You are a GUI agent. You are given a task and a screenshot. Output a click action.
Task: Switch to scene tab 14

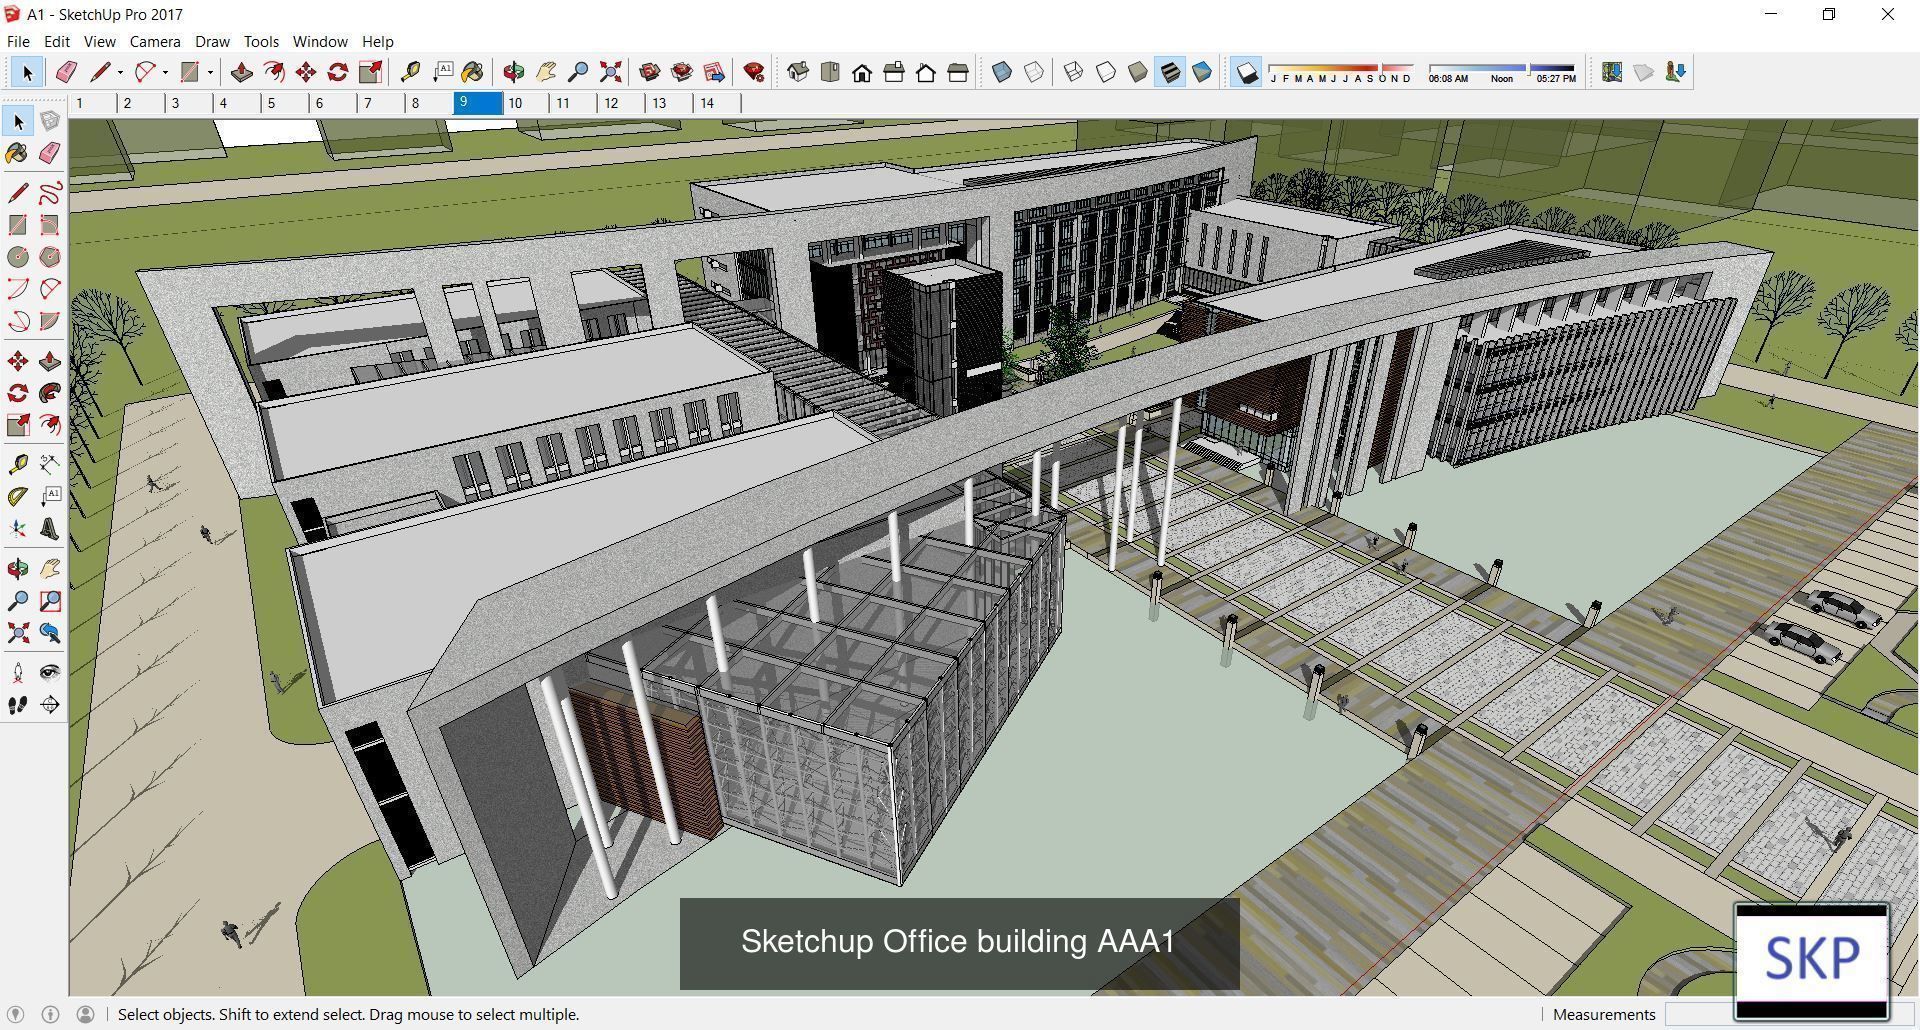click(x=717, y=103)
